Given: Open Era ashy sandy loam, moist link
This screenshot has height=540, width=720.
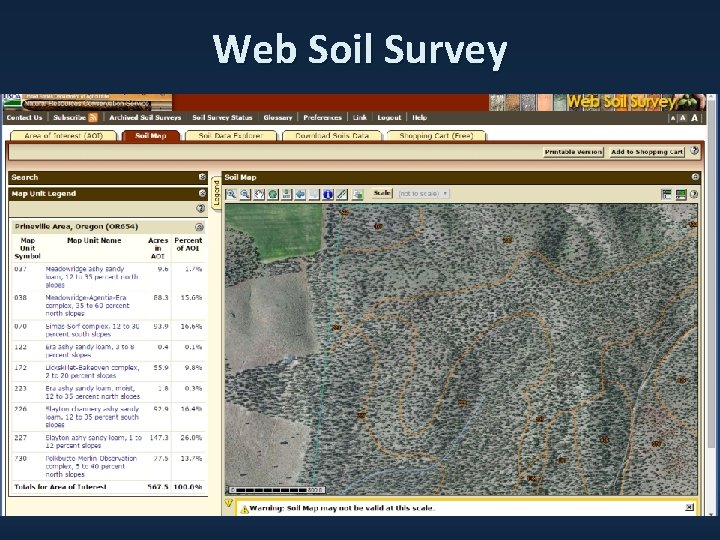Looking at the screenshot, I should [x=92, y=392].
